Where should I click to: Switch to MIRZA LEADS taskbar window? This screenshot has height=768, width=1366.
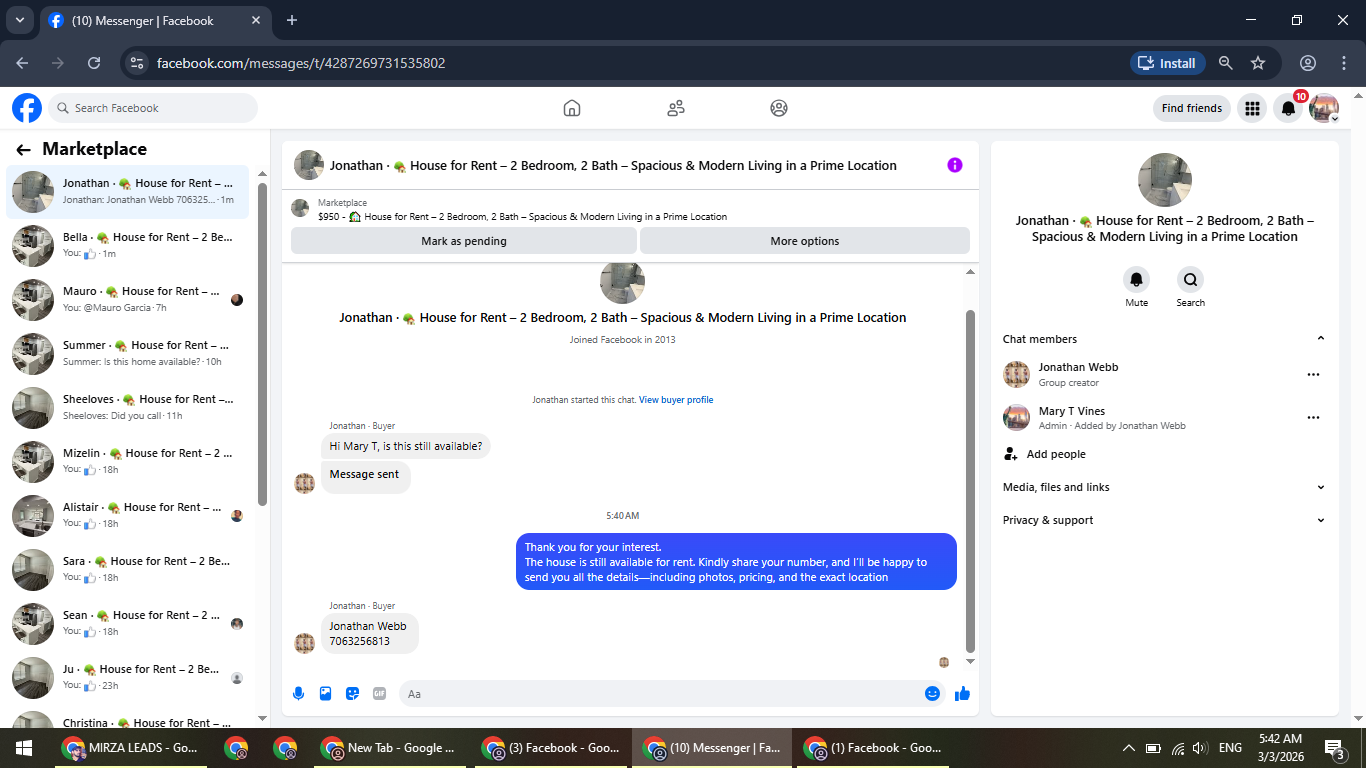[x=130, y=748]
